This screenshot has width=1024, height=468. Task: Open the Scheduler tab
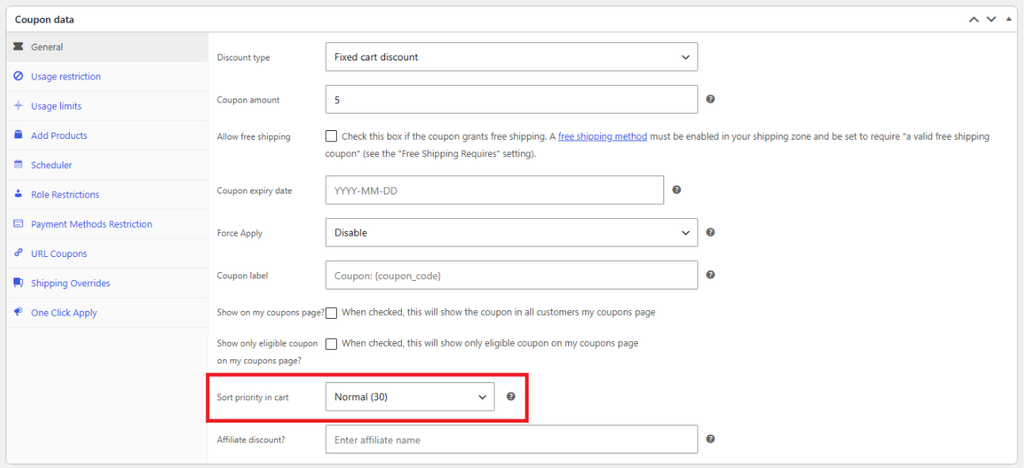tap(106, 165)
